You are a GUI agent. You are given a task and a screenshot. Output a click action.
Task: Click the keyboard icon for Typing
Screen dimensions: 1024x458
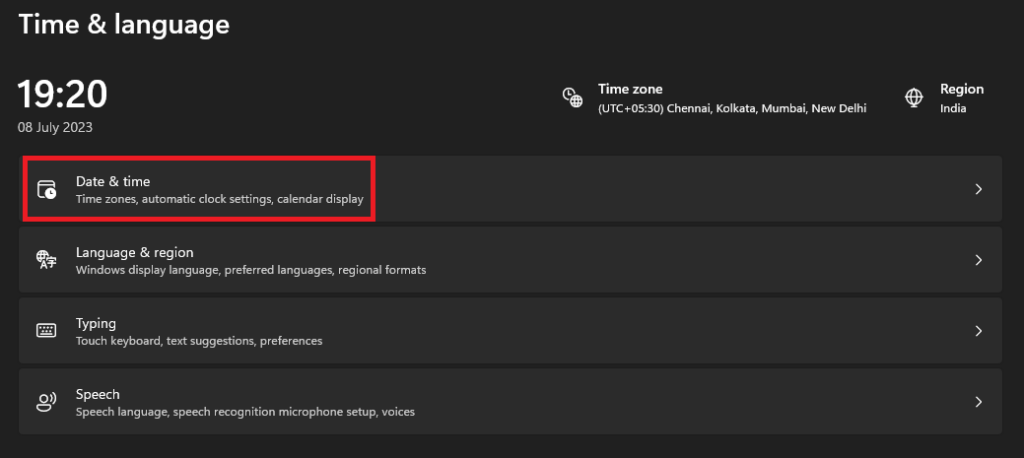47,331
